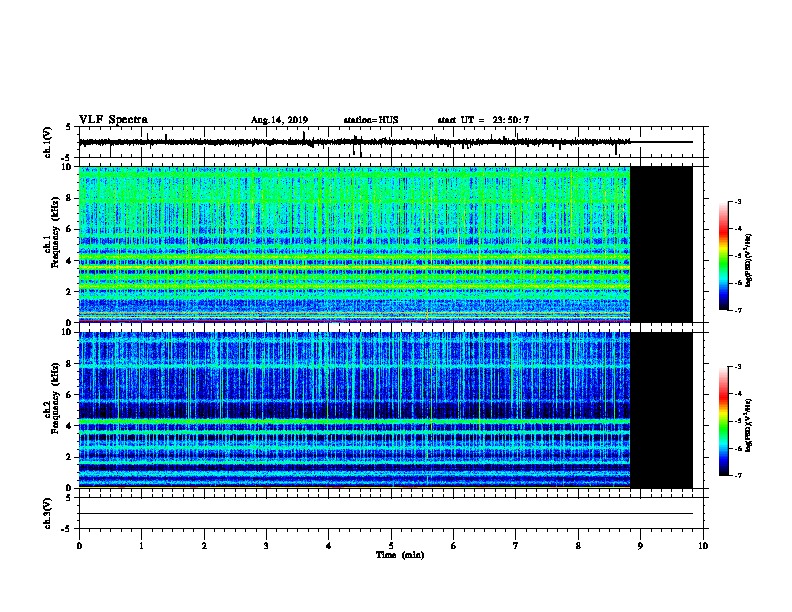Click the ch.1 color scale log(PSD) unit label

click(749, 260)
